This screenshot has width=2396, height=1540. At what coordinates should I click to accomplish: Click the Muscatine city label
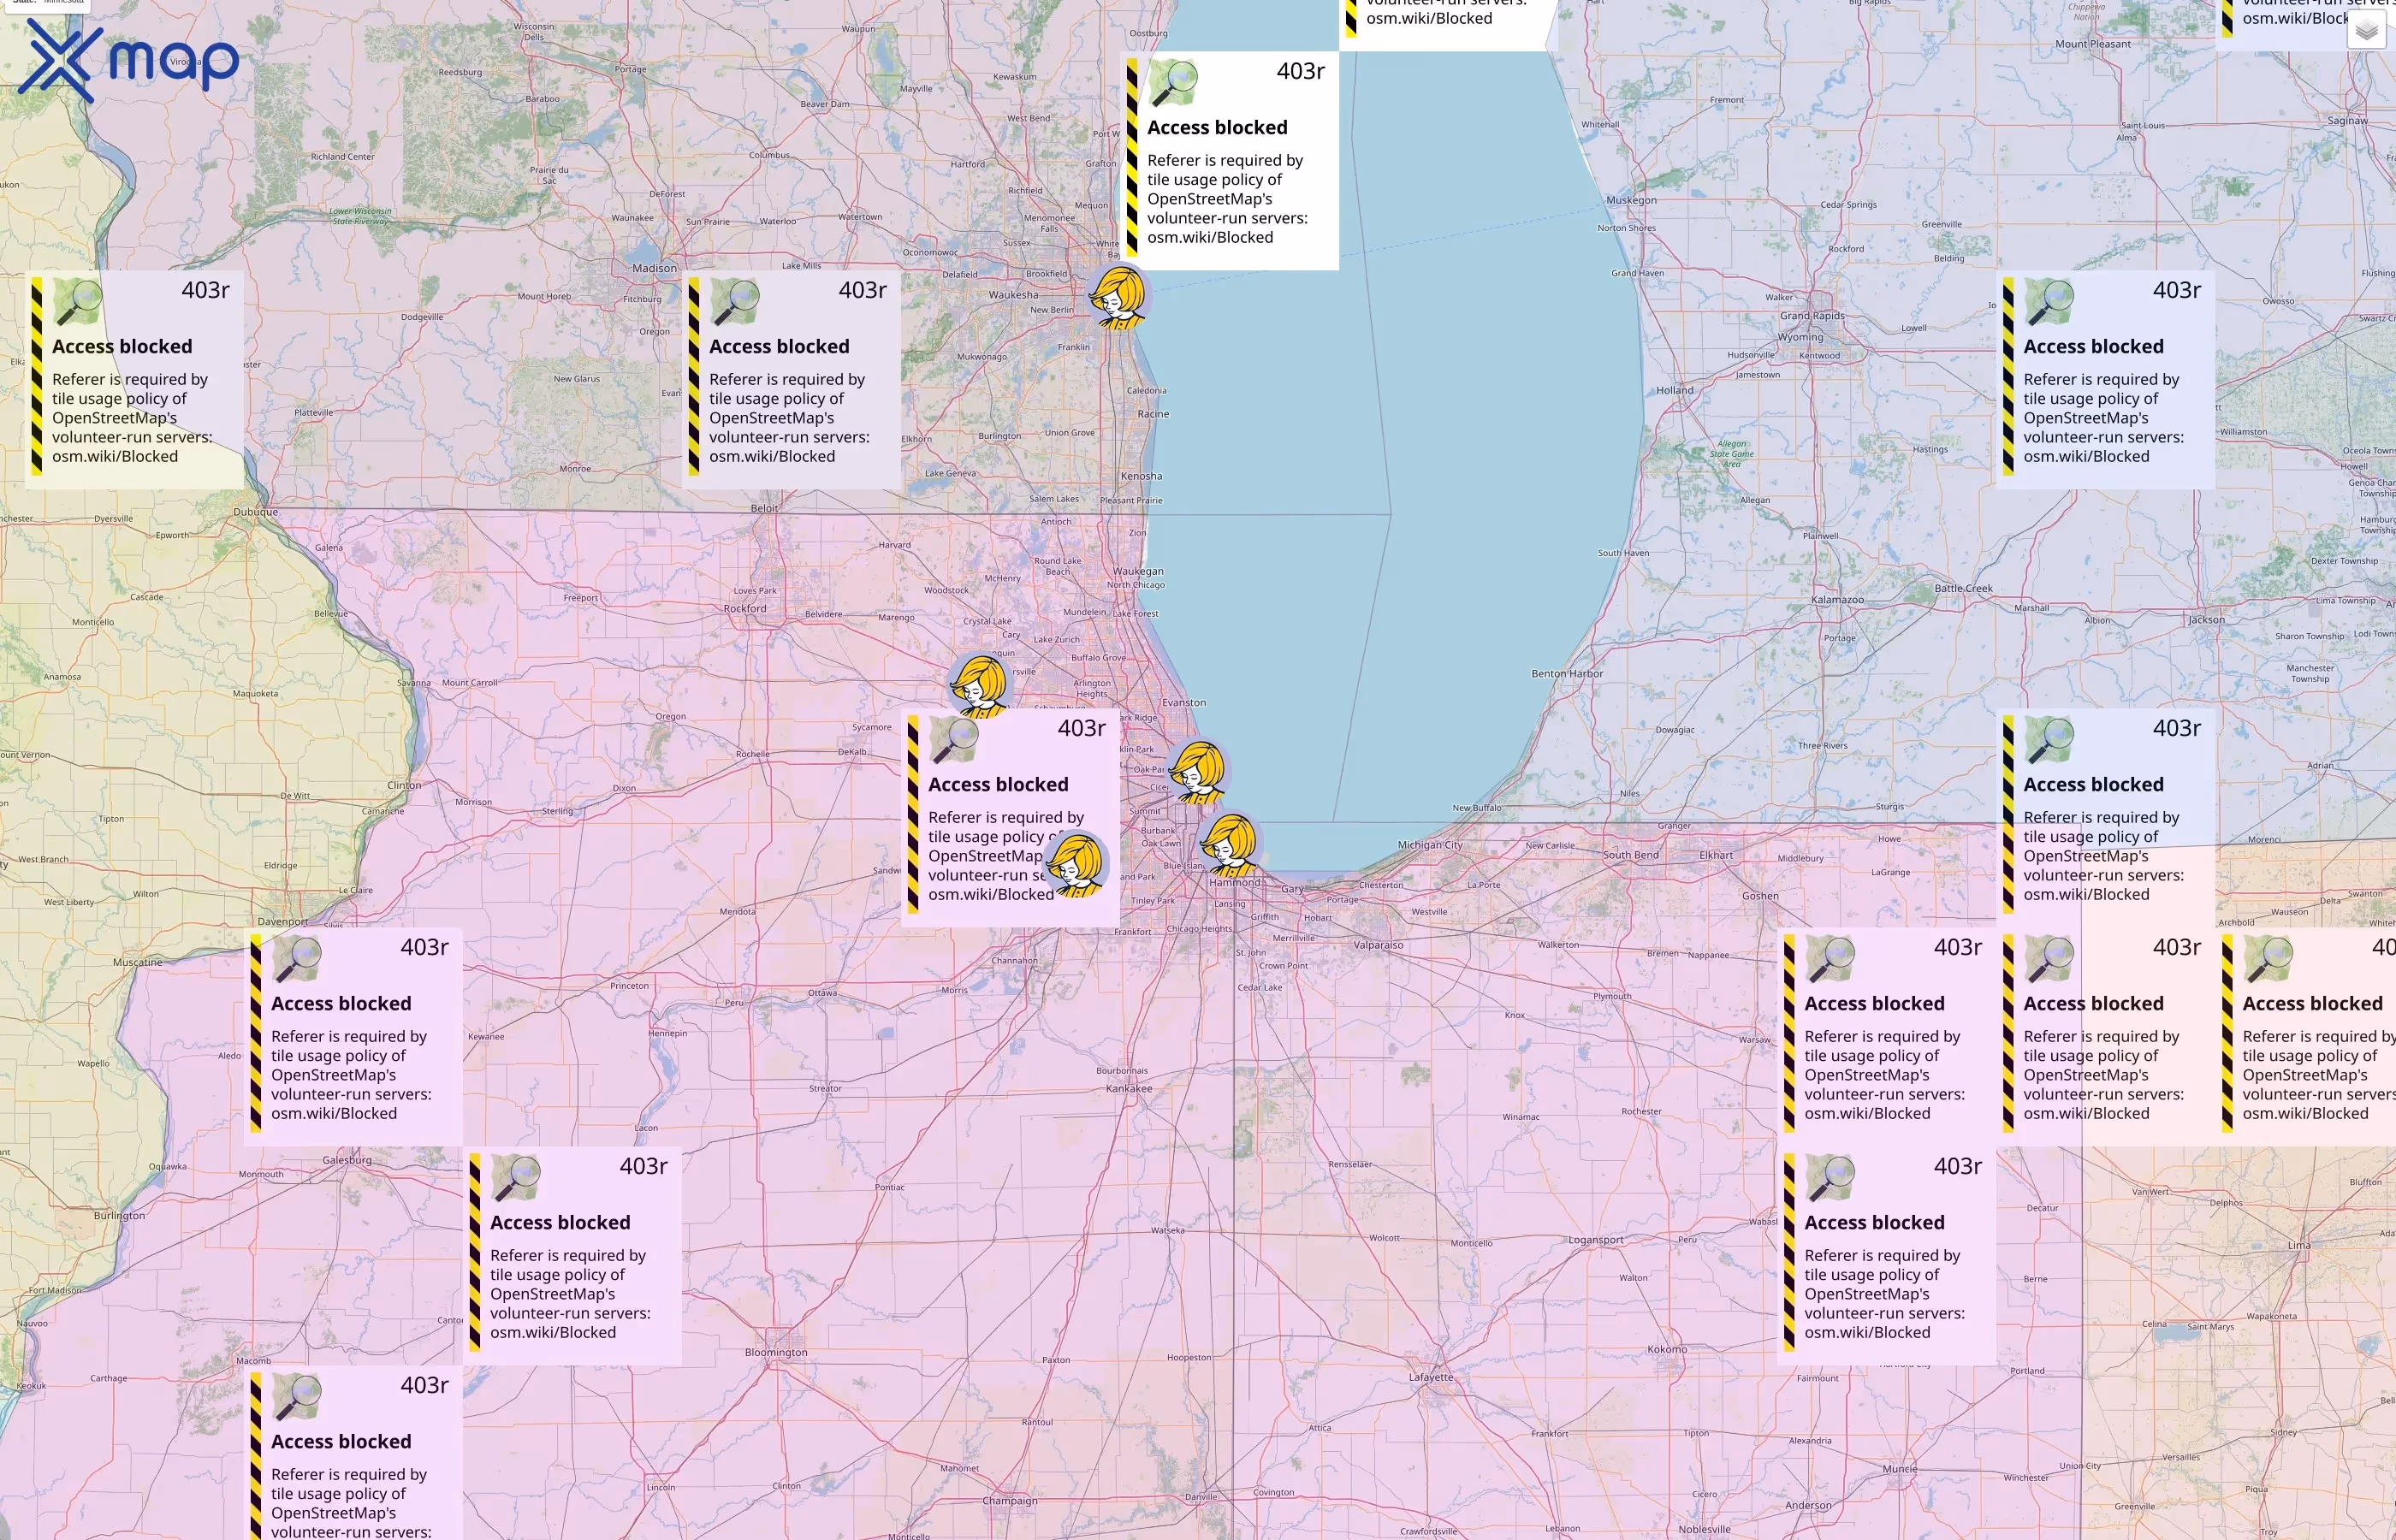[137, 963]
